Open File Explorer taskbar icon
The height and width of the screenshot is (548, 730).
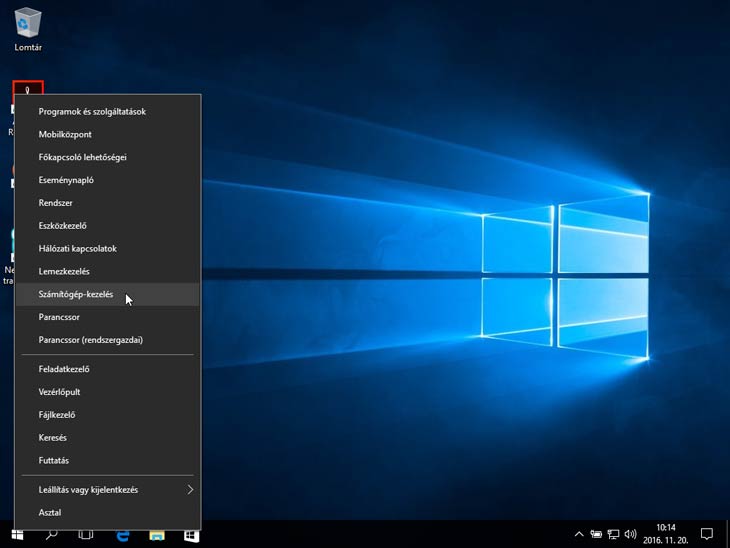click(x=157, y=535)
